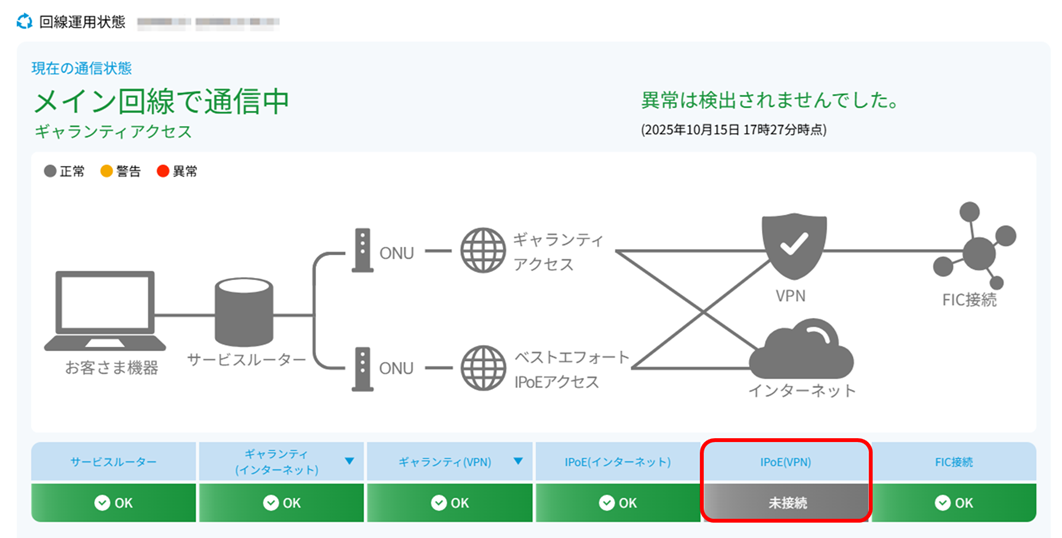1062x538 pixels.
Task: Click the サービスルーター cylinder icon
Action: point(244,313)
